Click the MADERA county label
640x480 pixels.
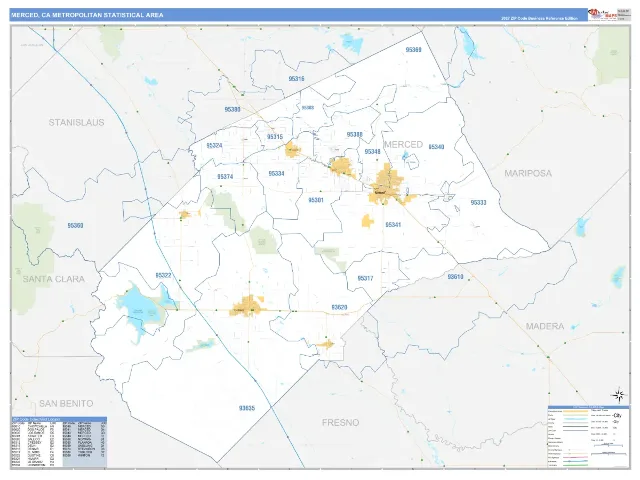[545, 327]
